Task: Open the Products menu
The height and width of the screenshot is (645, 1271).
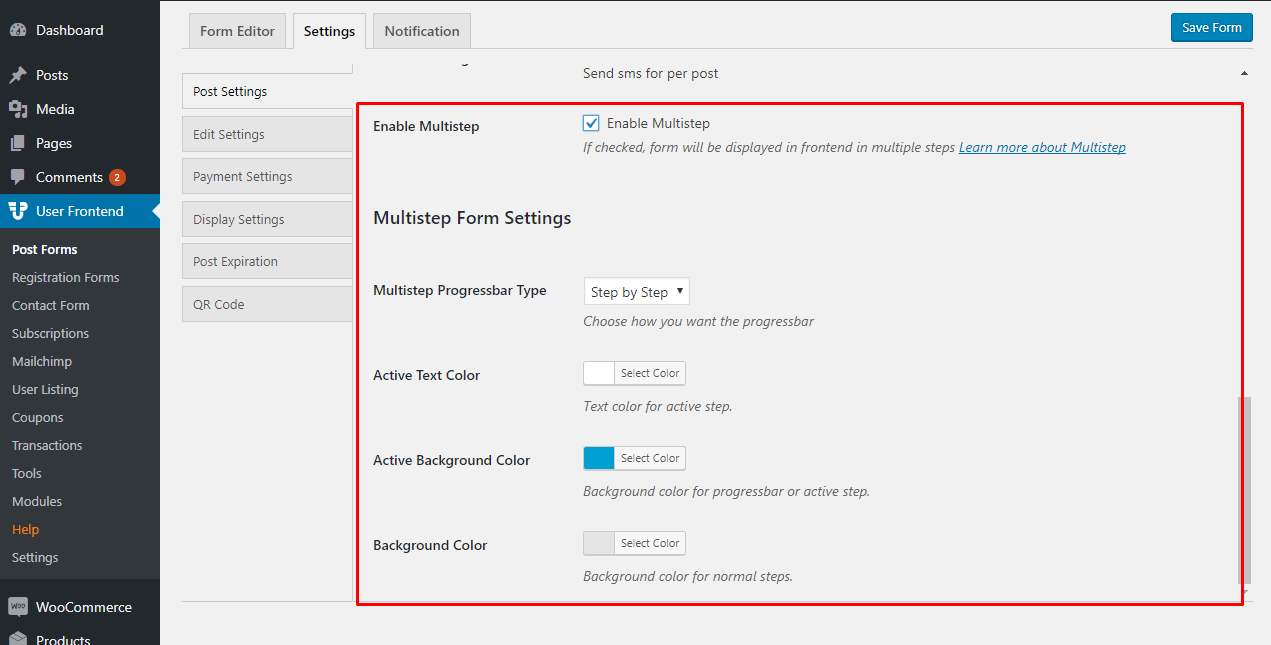Action: point(80,637)
